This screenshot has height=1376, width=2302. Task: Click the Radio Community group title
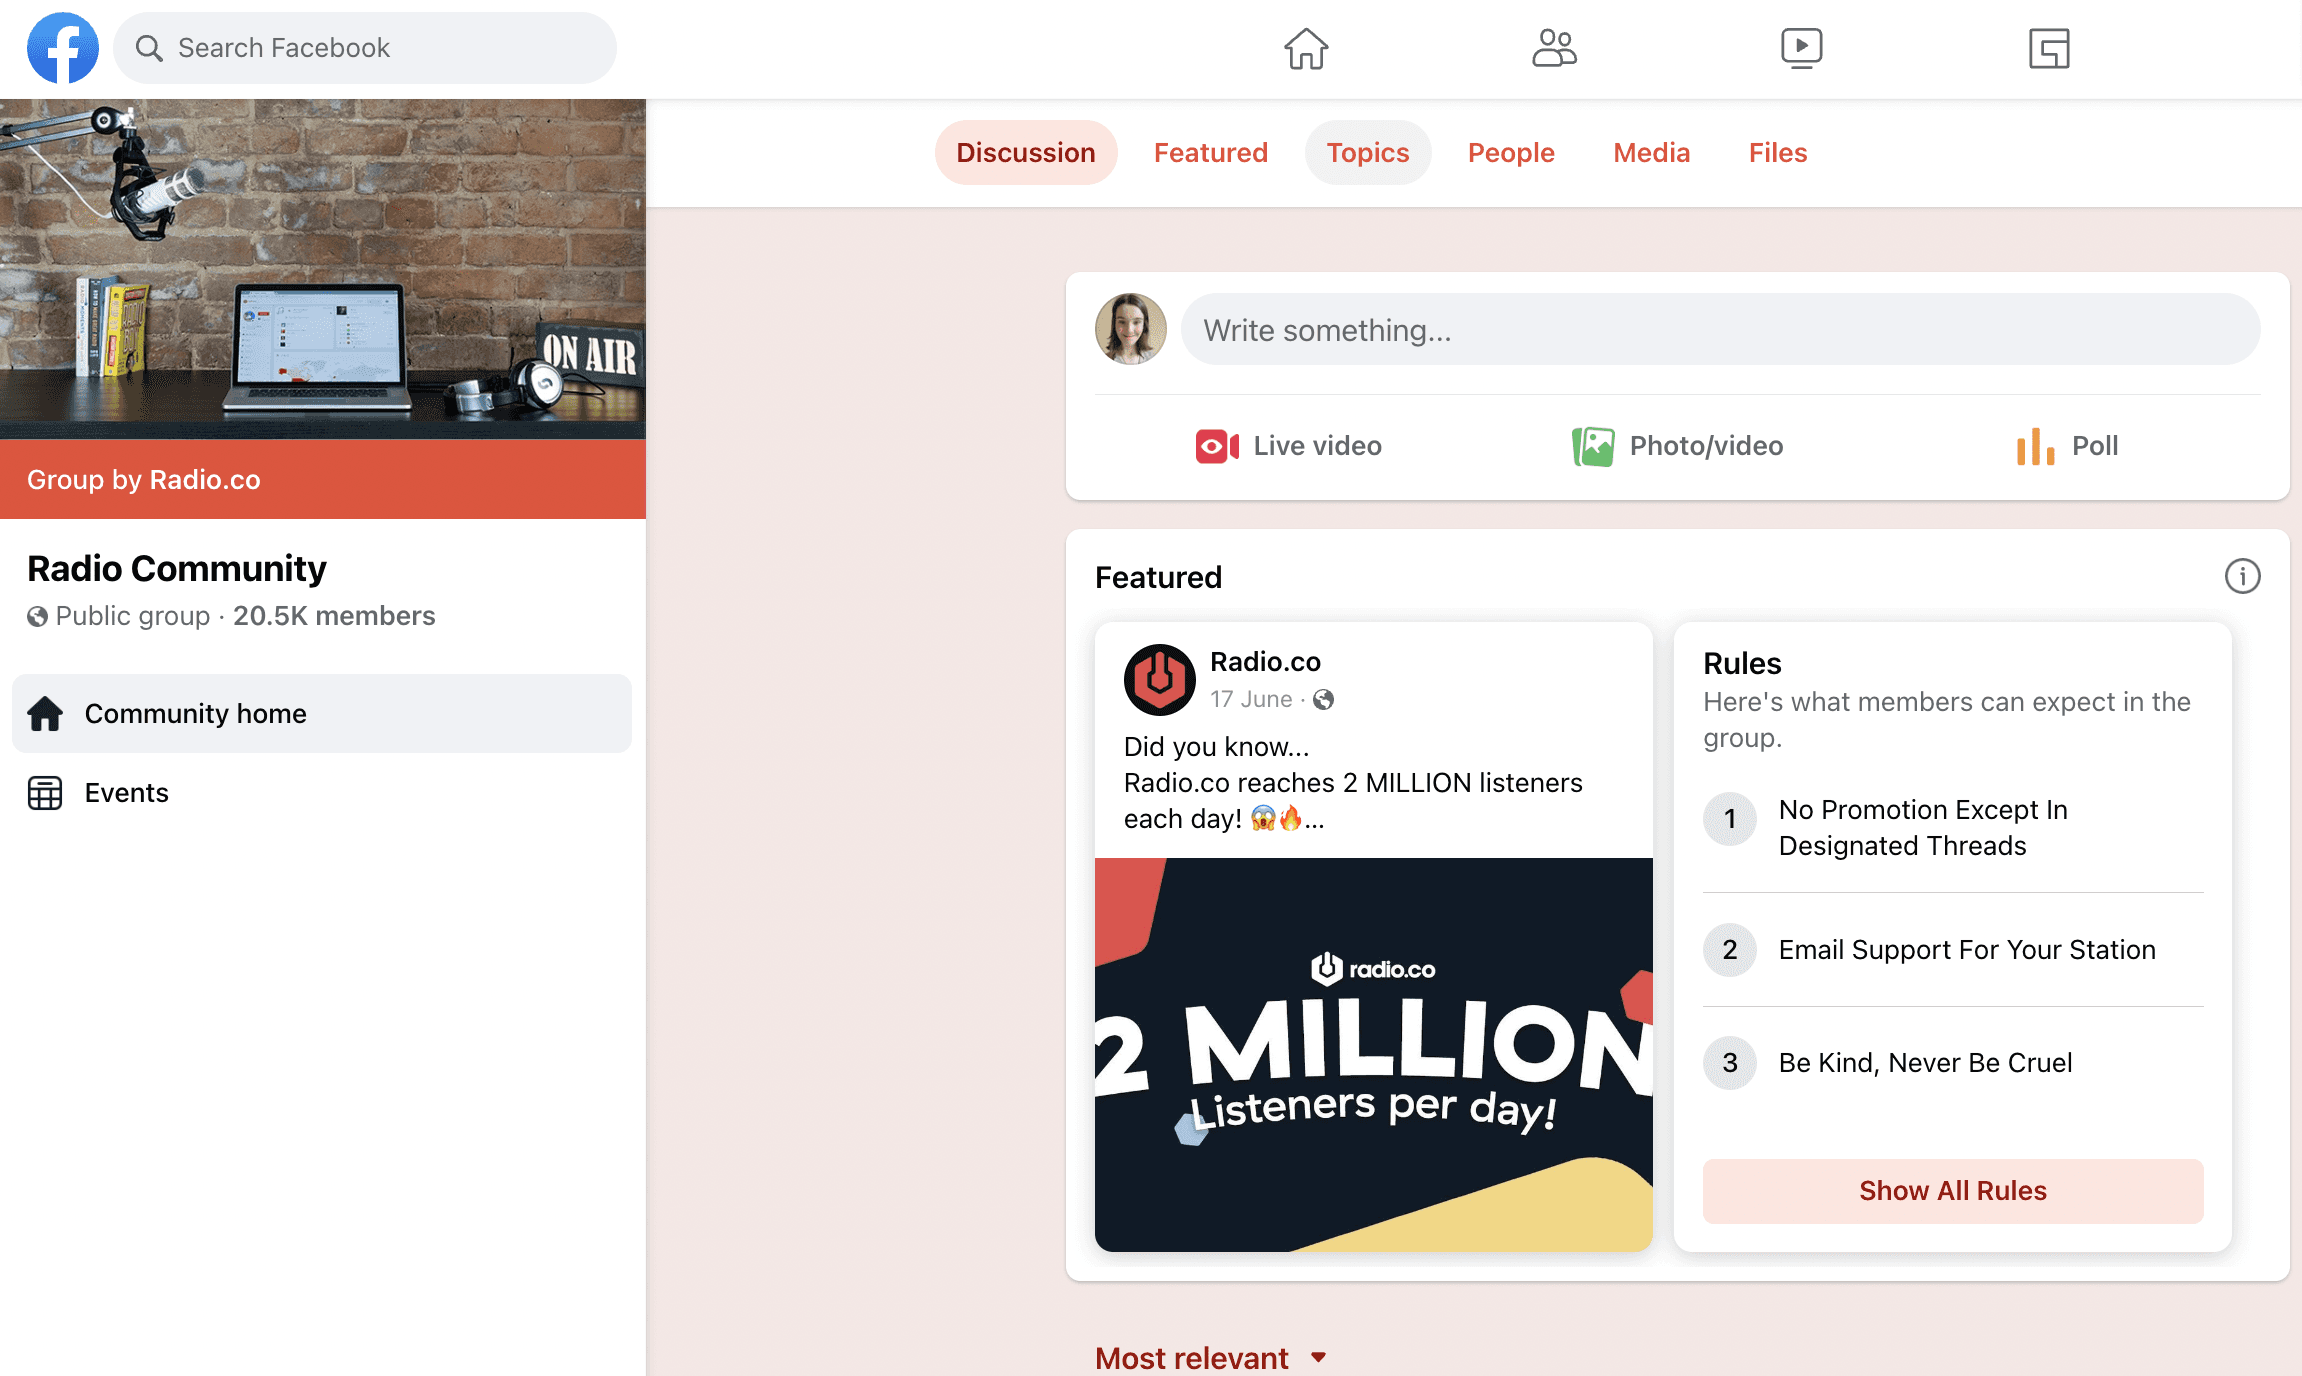pos(177,569)
